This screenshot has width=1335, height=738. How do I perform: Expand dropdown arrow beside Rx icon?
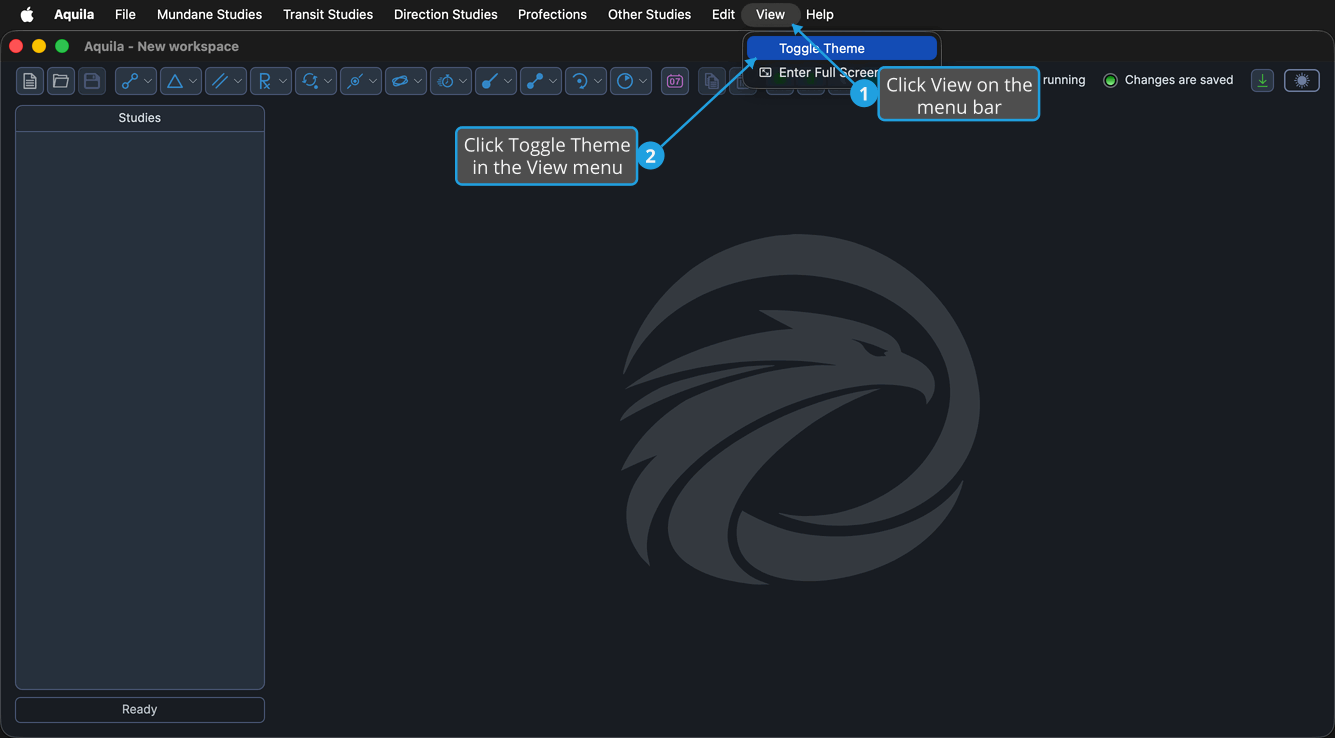283,81
